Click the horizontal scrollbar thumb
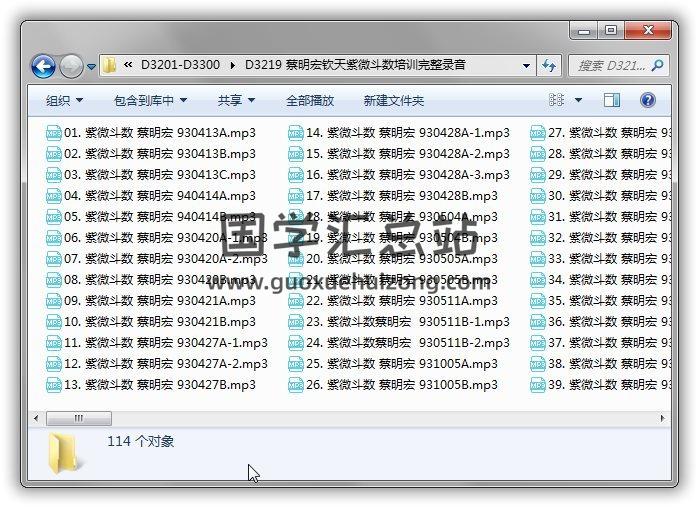 click(79, 418)
